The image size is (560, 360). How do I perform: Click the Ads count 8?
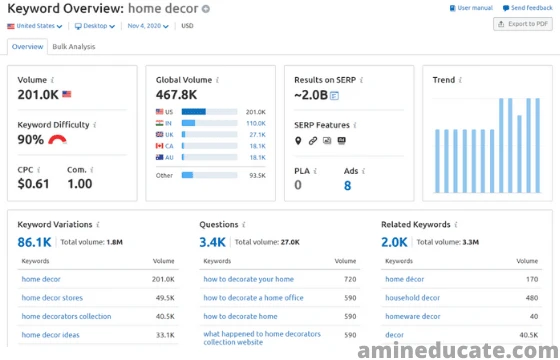pyautogui.click(x=348, y=186)
